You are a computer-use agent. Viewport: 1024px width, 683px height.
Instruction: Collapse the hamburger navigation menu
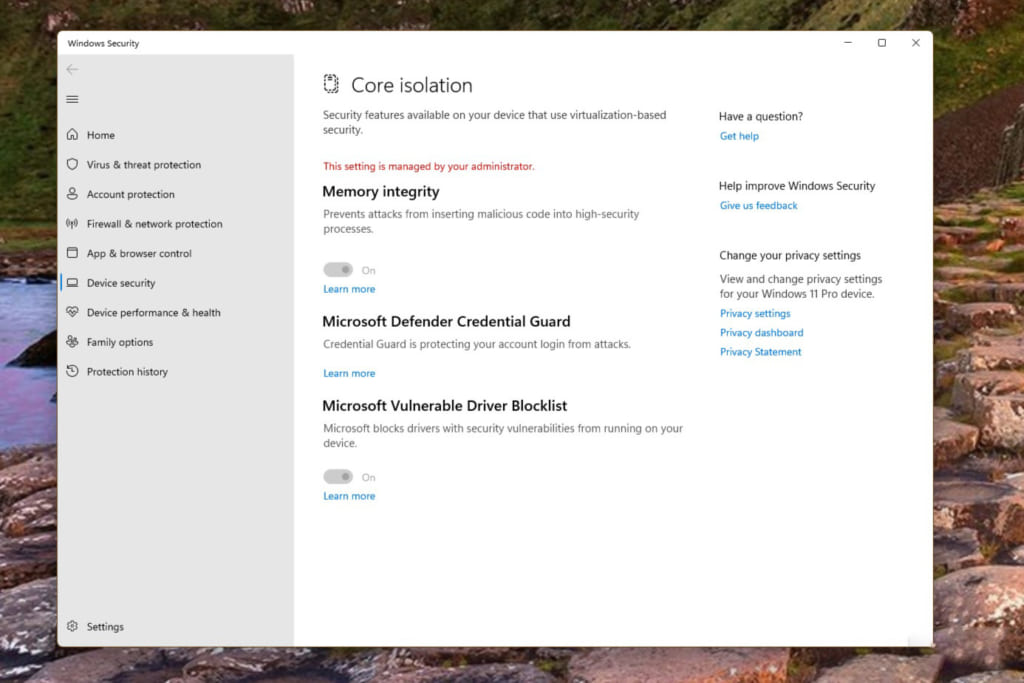click(x=72, y=99)
